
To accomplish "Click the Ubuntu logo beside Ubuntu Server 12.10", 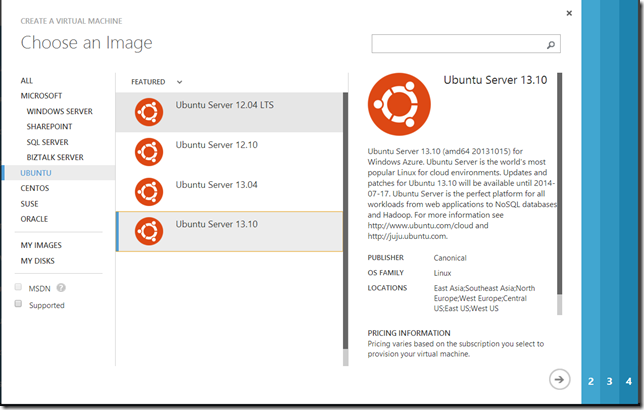I will click(149, 152).
